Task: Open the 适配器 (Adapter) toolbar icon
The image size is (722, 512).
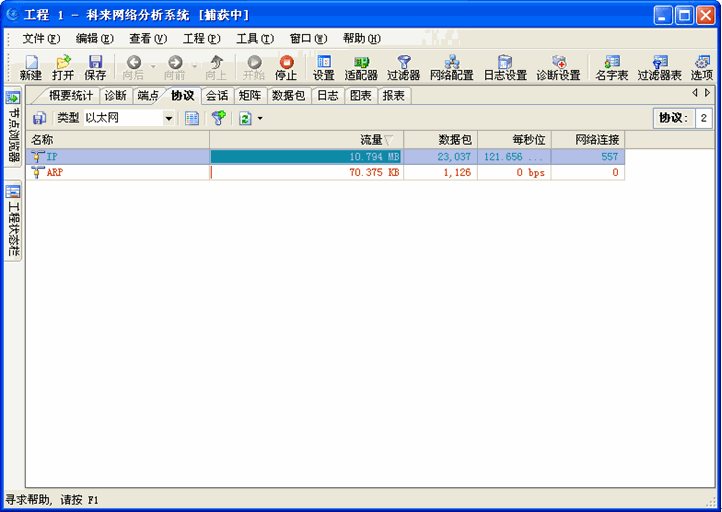Action: coord(361,62)
